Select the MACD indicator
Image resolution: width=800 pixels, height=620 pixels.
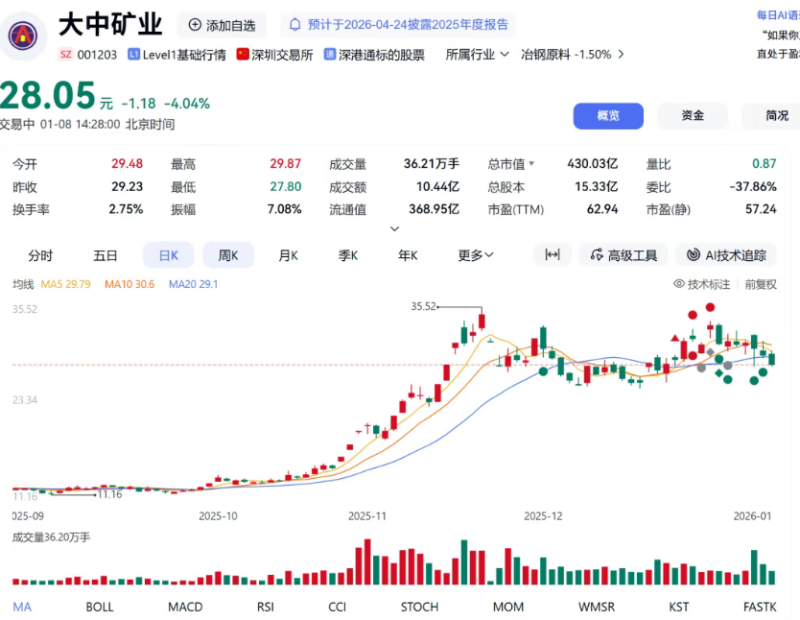click(185, 606)
